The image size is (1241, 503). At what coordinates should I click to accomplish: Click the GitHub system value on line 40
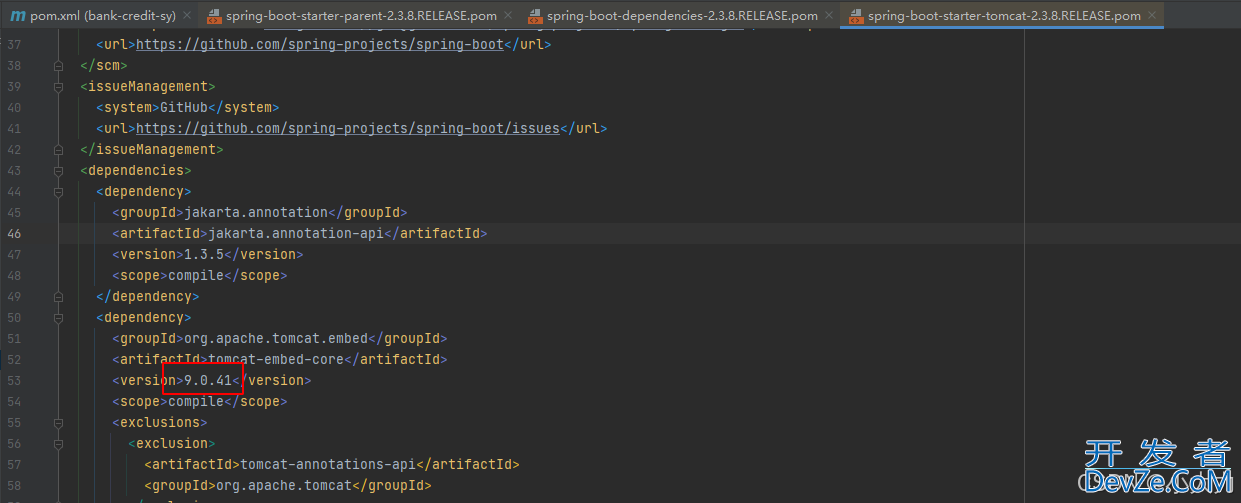click(x=184, y=107)
